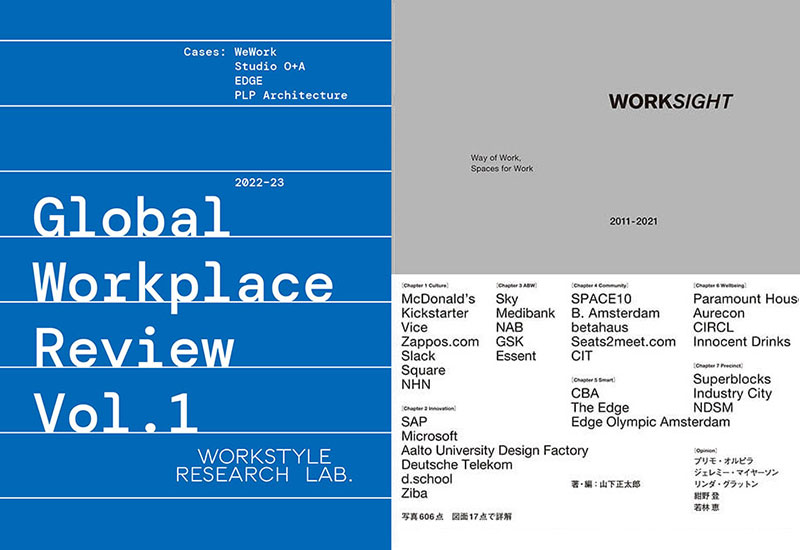800x550 pixels.
Task: Select McDonald's under Chapter 1
Action: click(438, 299)
